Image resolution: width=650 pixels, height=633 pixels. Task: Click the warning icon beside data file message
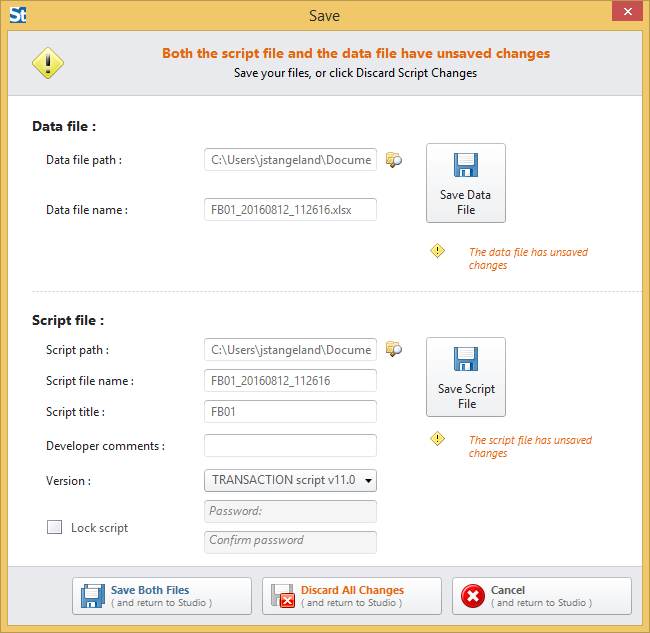pos(437,252)
